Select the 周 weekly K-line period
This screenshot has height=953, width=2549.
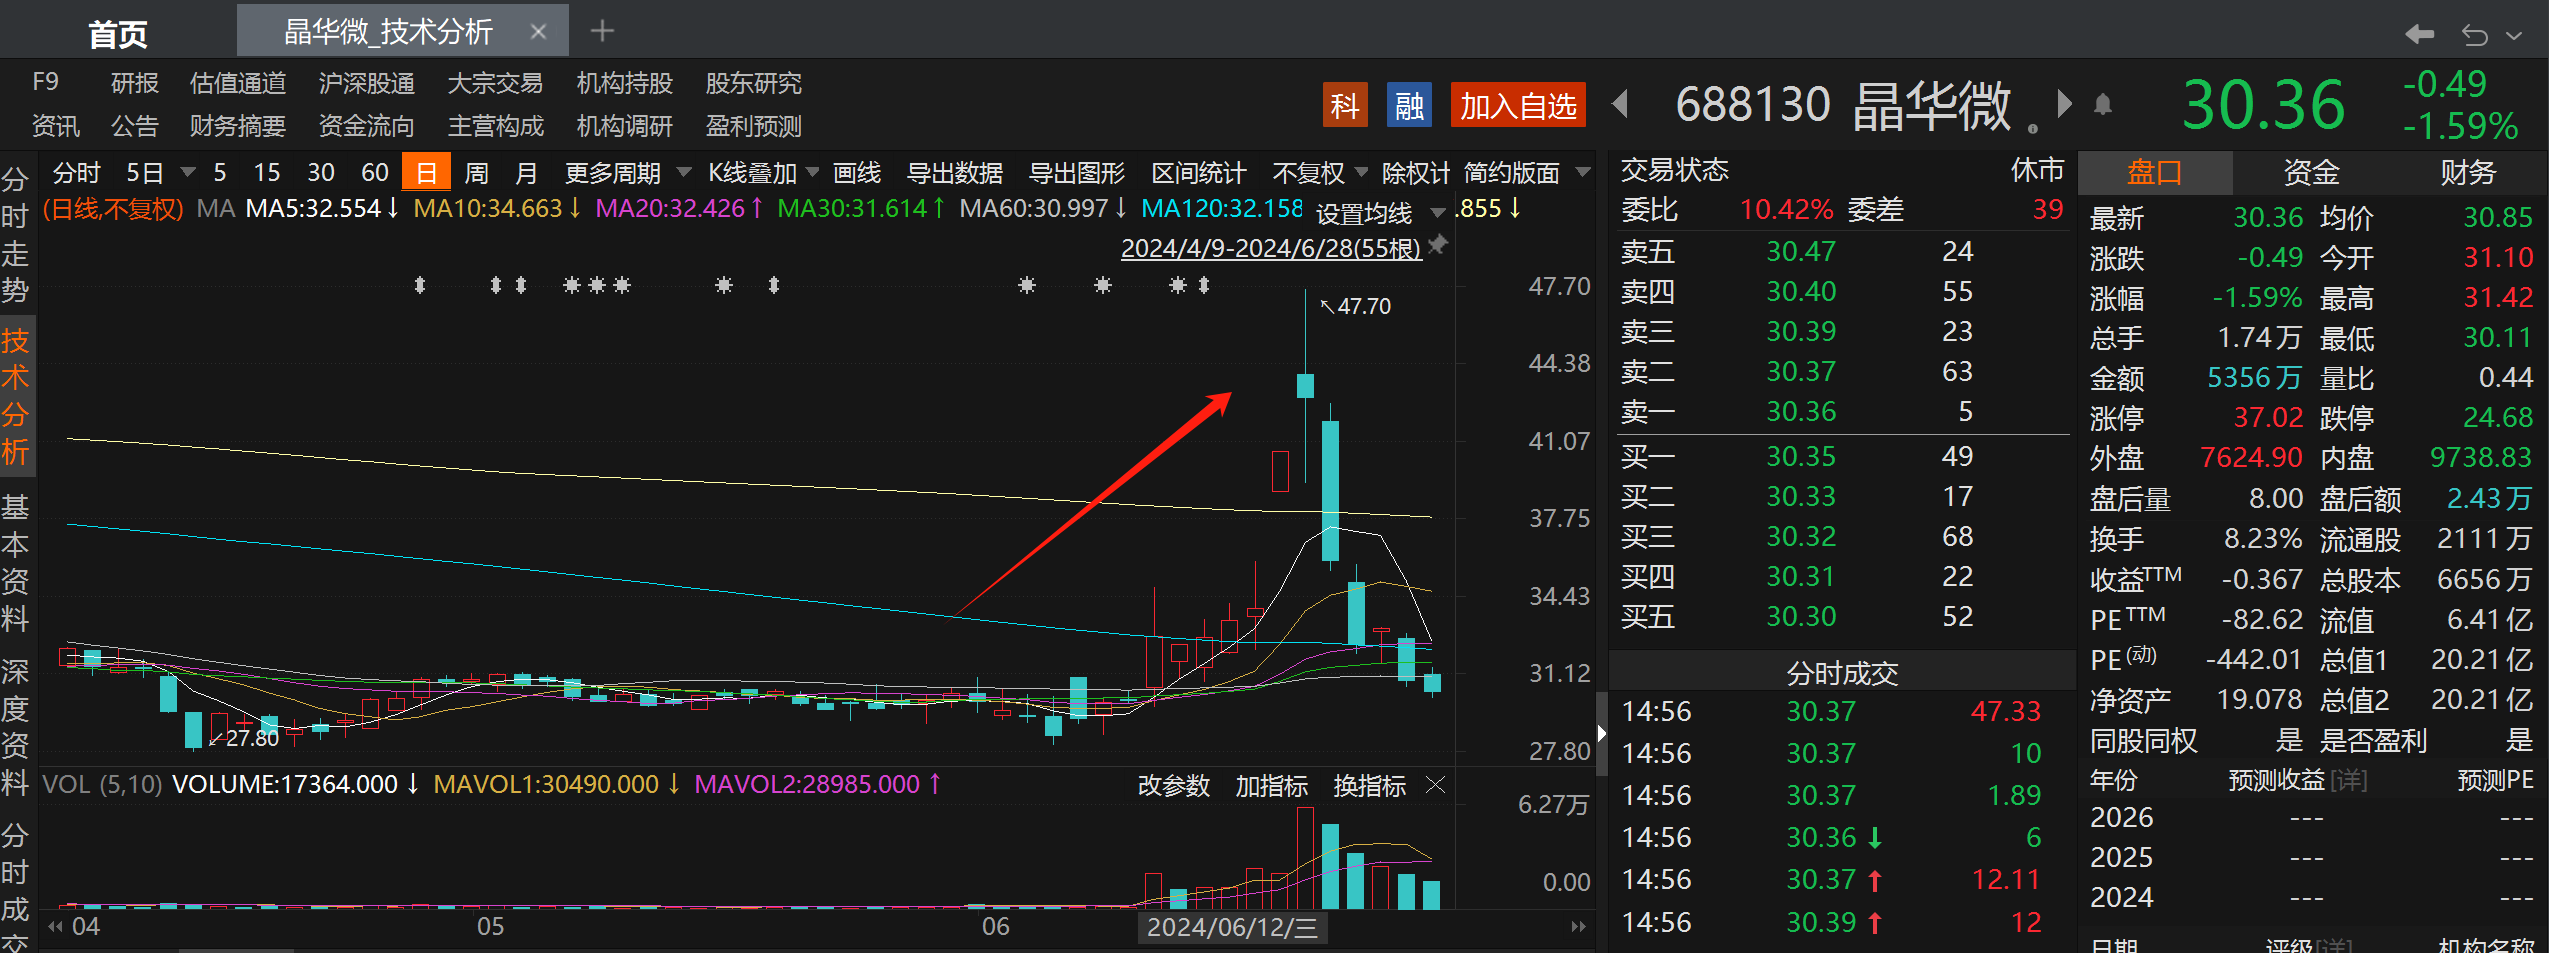click(477, 173)
